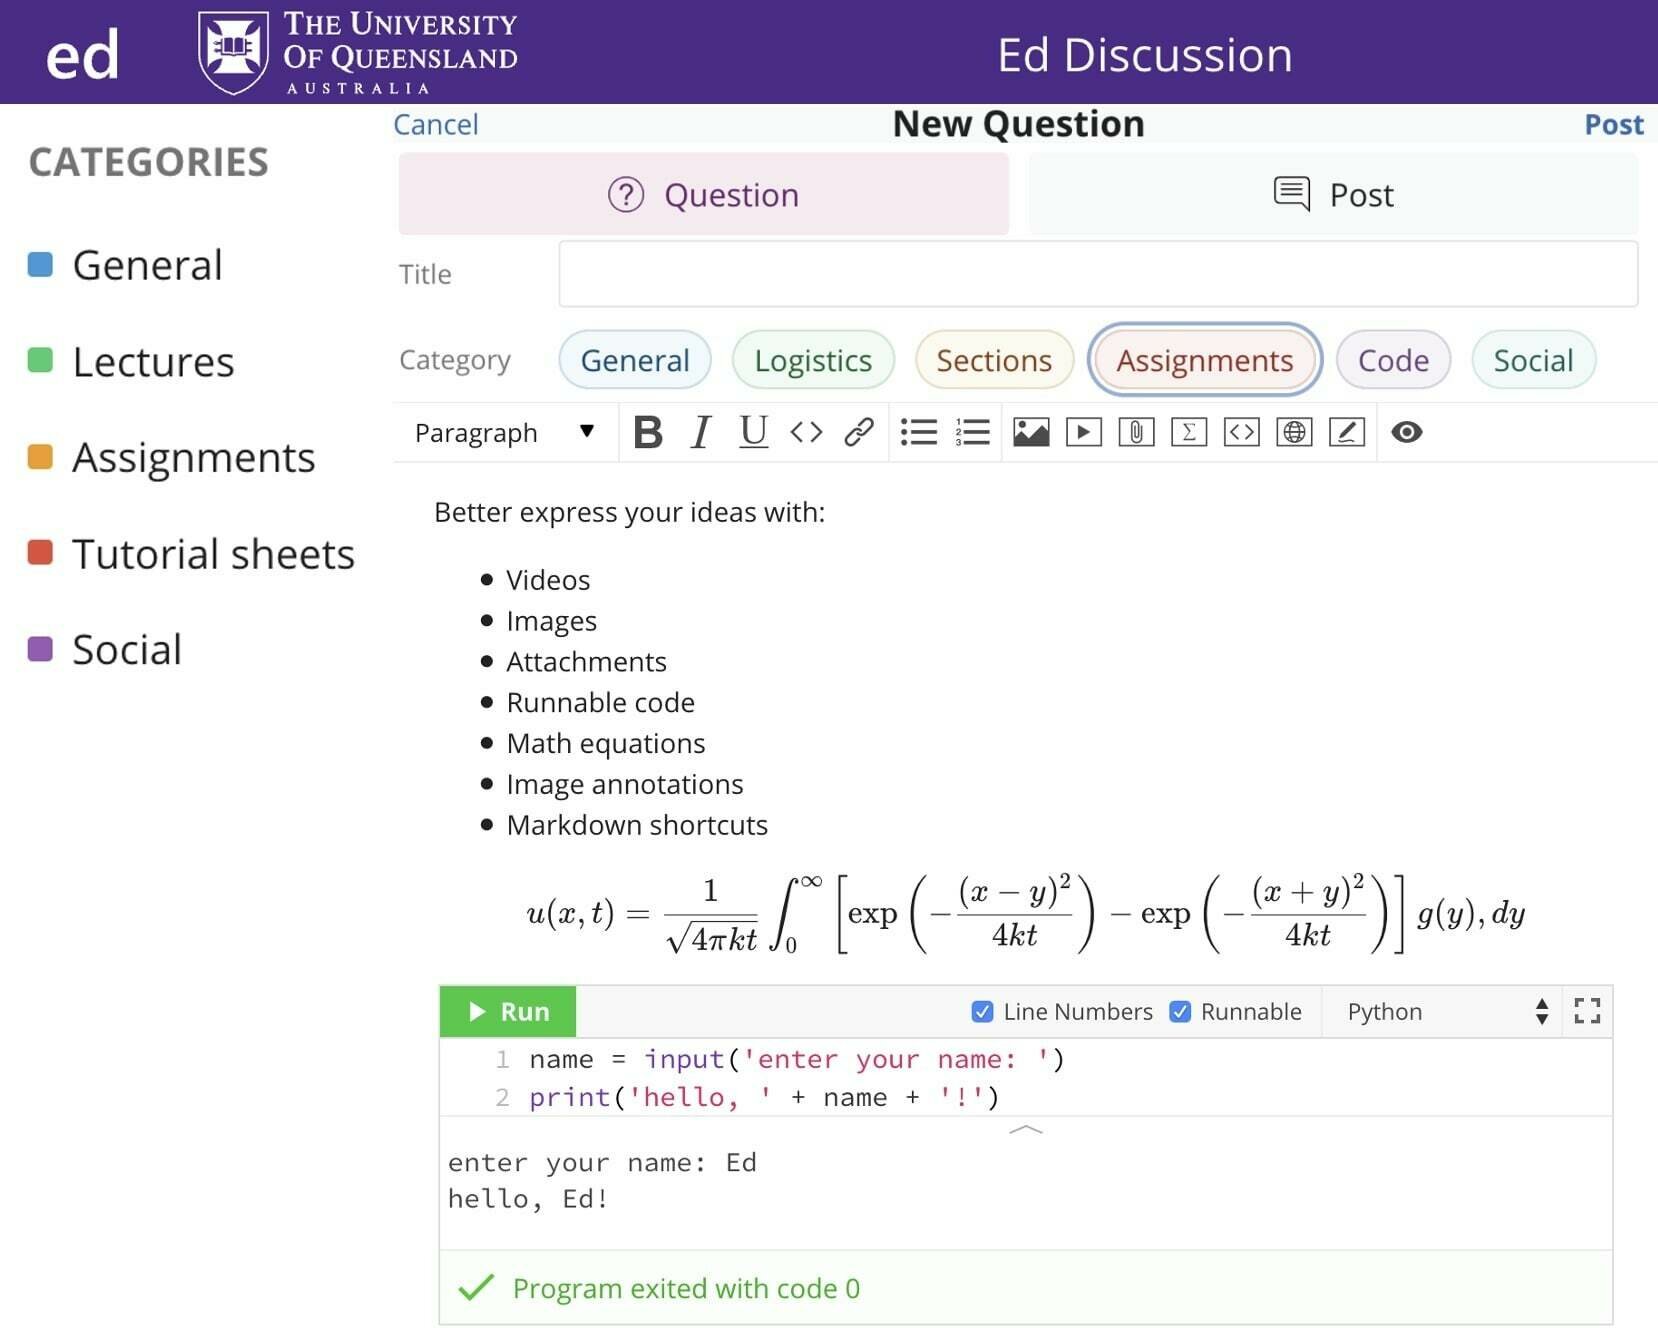Image resolution: width=1658 pixels, height=1328 pixels.
Task: Embed web content with globe icon
Action: click(x=1294, y=433)
